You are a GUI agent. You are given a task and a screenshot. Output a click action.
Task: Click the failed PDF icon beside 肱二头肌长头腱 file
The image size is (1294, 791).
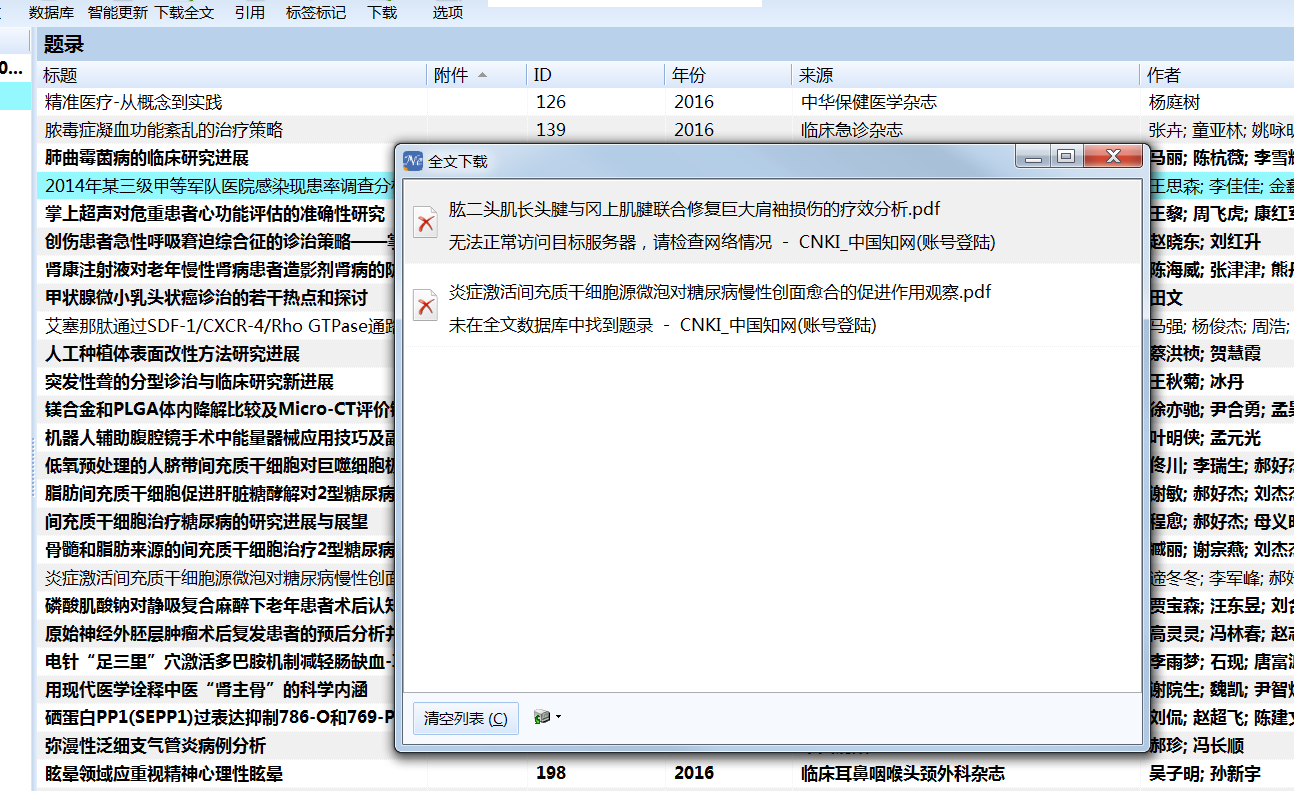(427, 224)
